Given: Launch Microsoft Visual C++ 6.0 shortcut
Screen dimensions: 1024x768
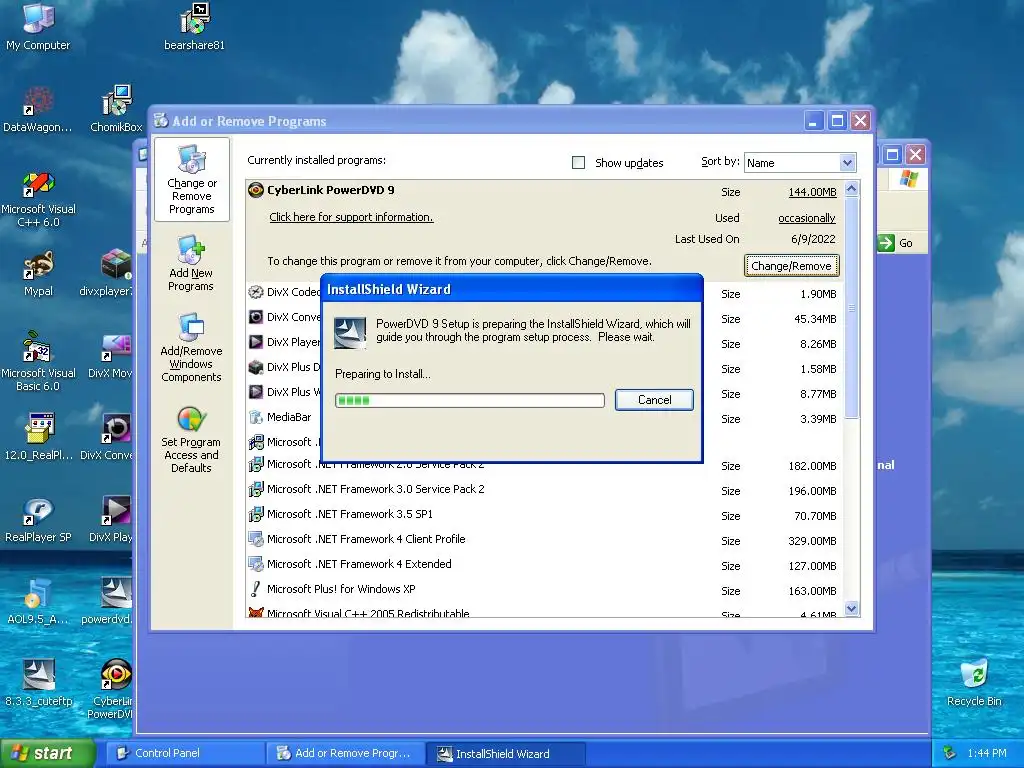Looking at the screenshot, I should [38, 199].
